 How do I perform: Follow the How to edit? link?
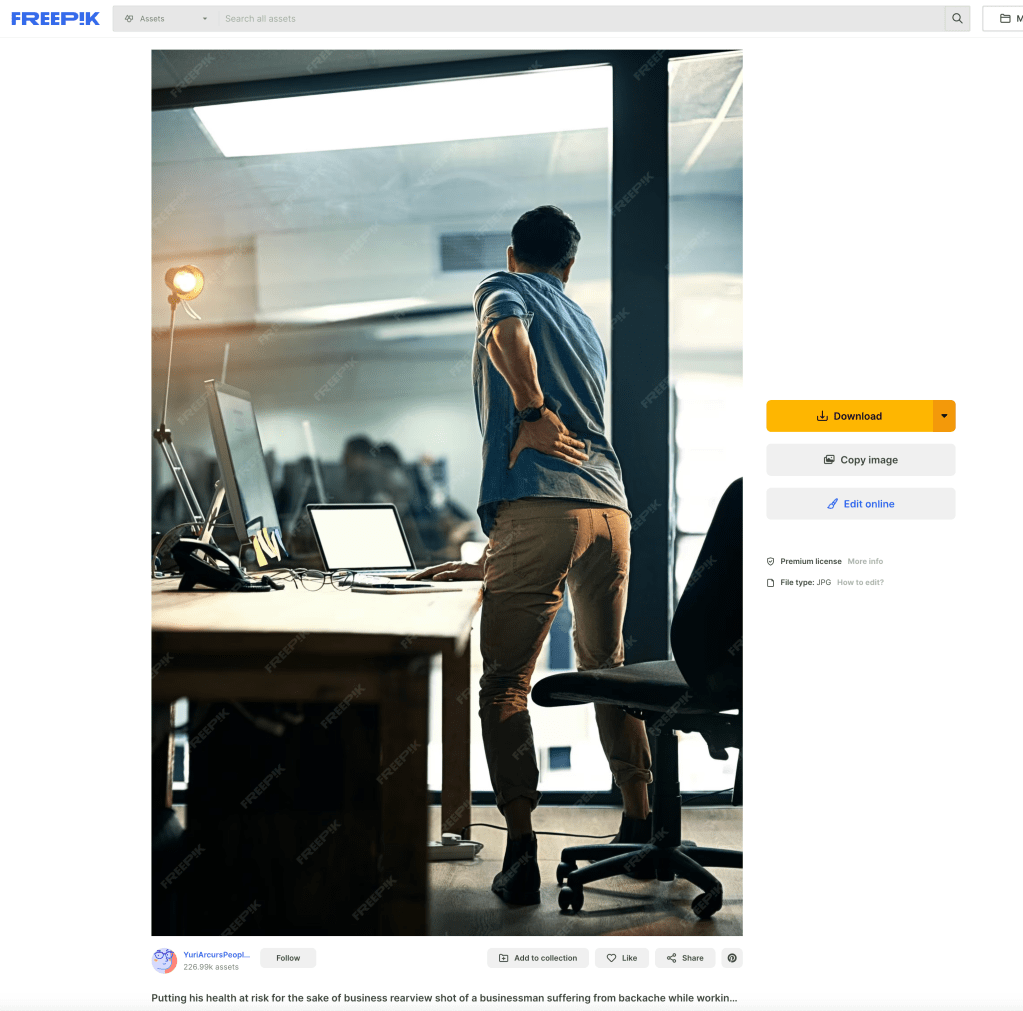(x=860, y=582)
